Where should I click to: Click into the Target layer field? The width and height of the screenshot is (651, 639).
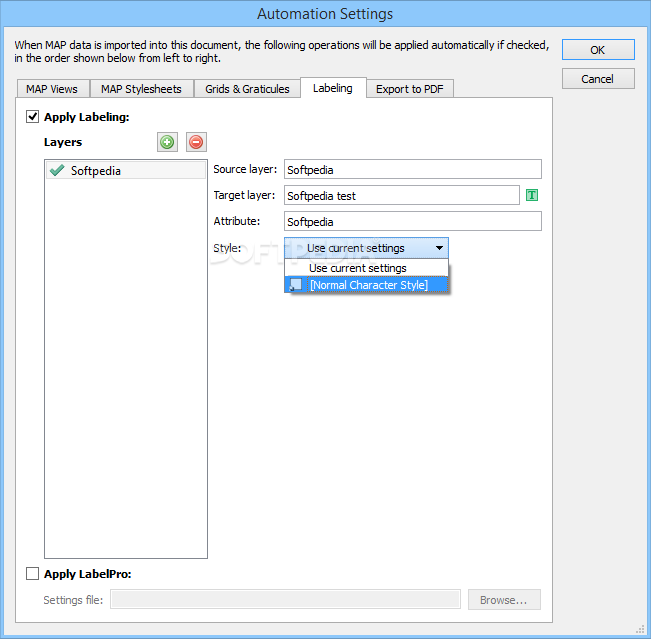[401, 195]
